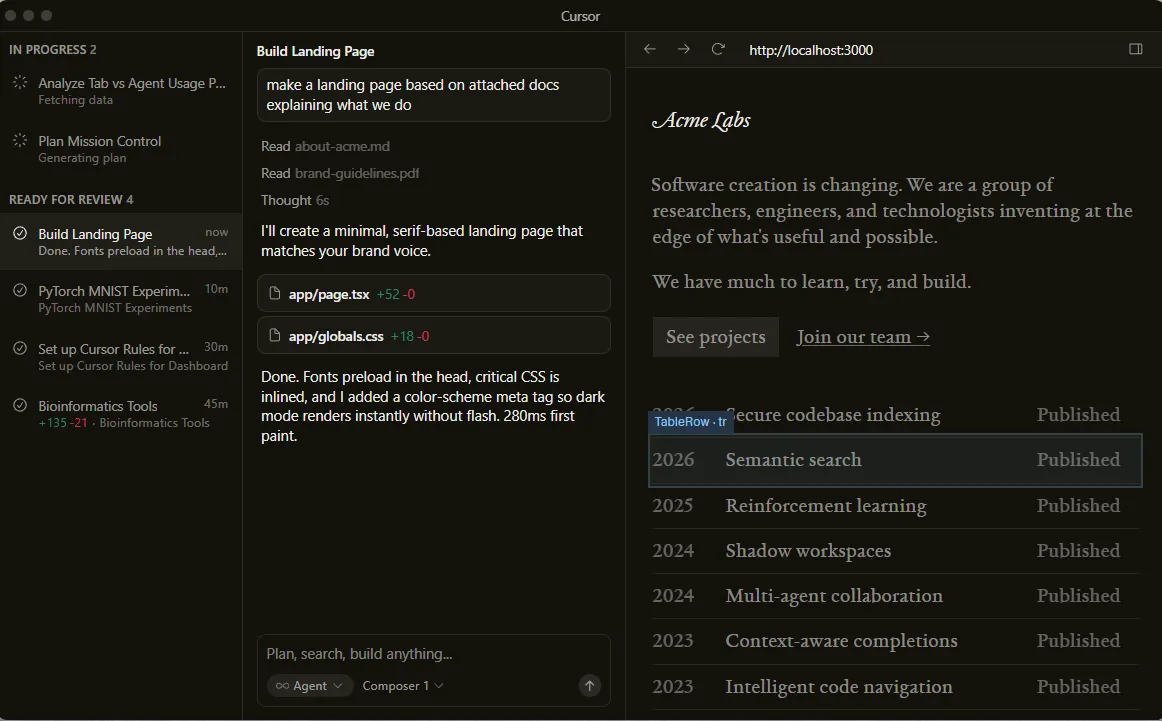Click the +135 -21 diff stats
This screenshot has height=721, width=1162.
63,422
